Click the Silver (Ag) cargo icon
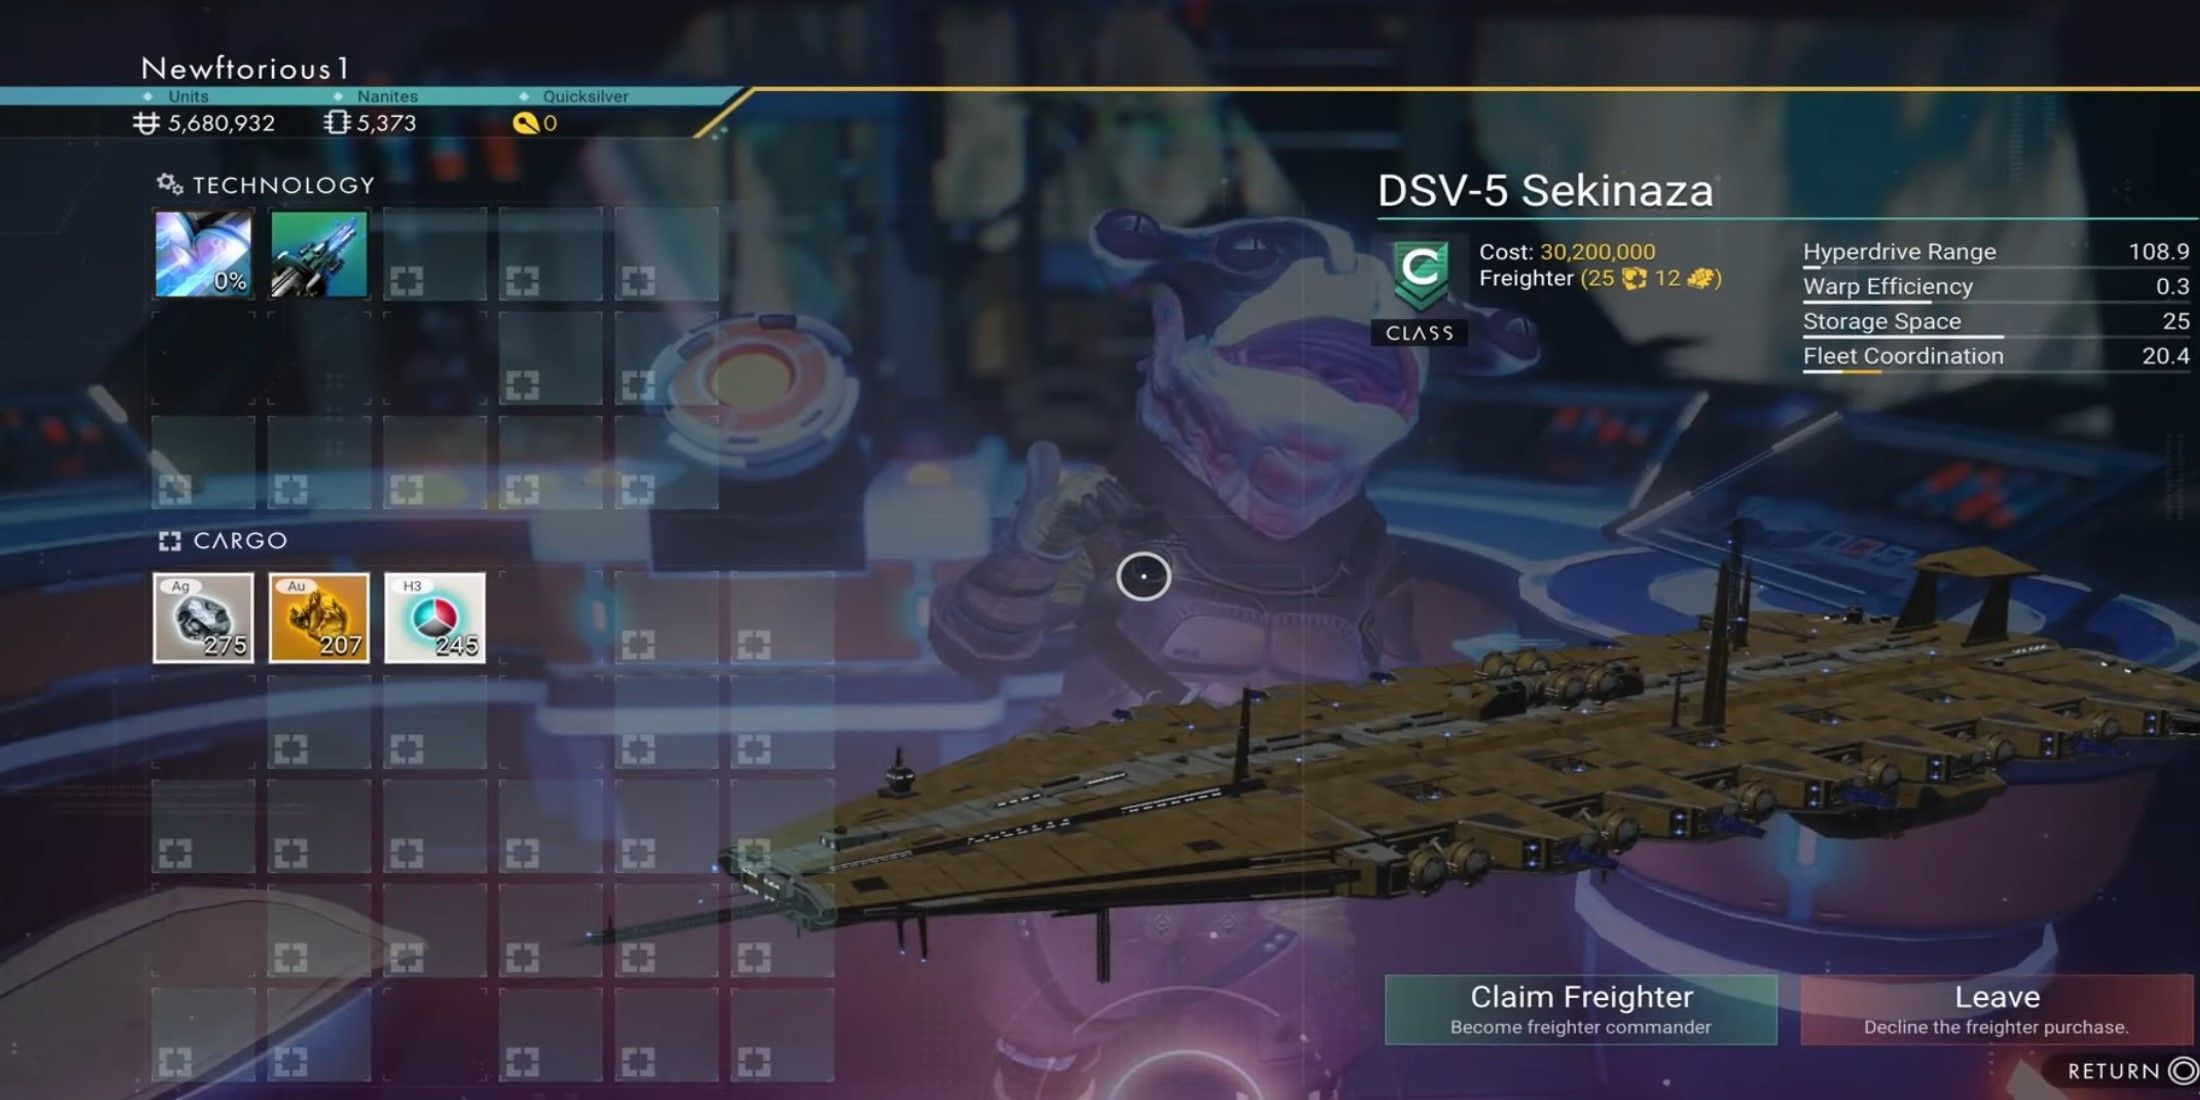 coord(203,615)
